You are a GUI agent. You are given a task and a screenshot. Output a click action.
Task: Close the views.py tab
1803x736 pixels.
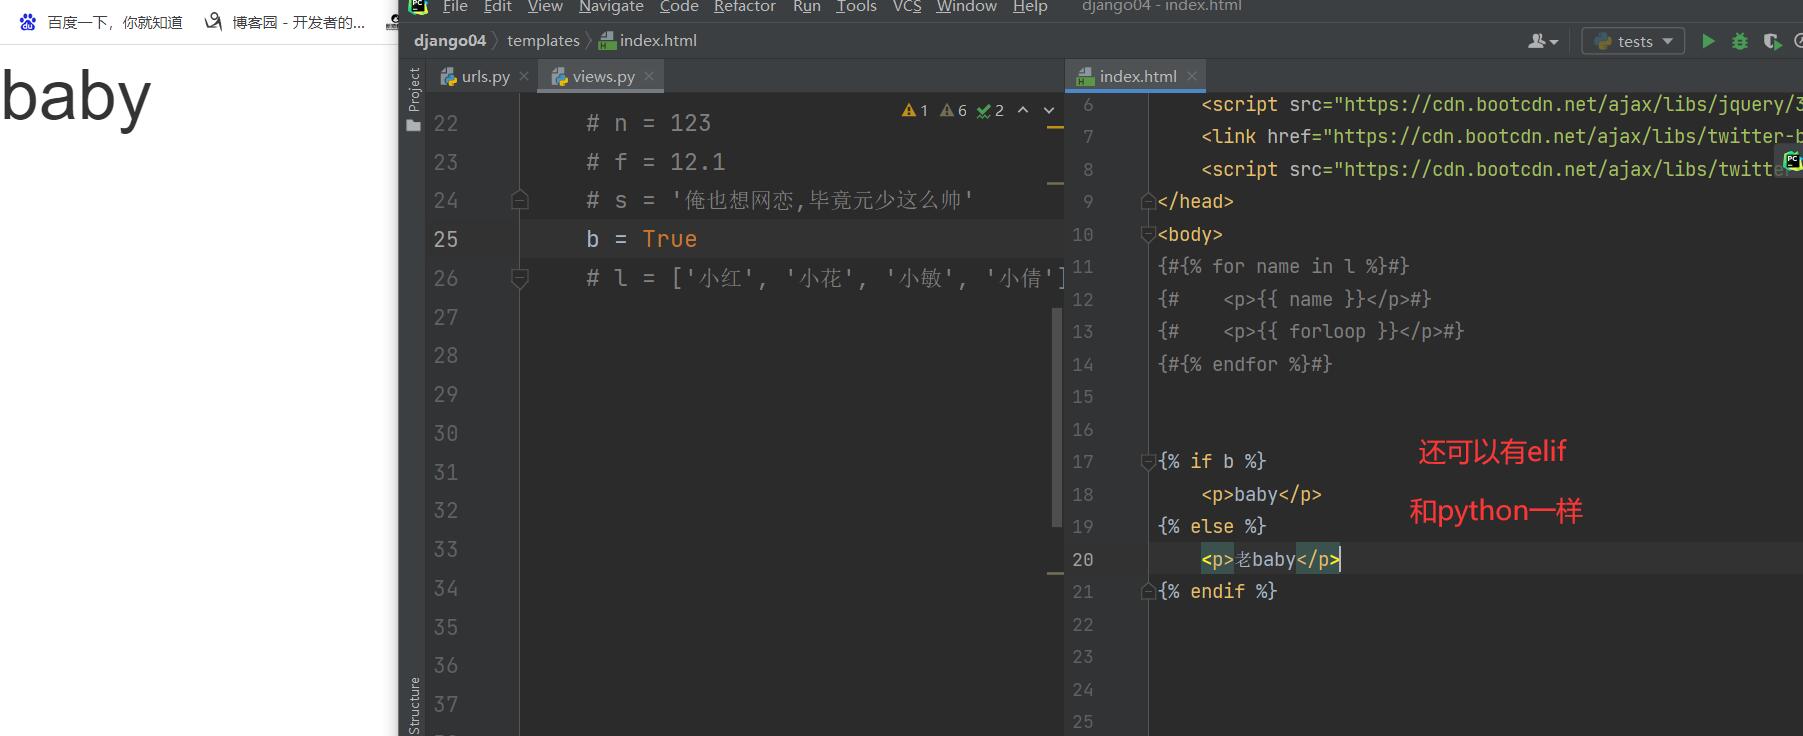point(649,76)
